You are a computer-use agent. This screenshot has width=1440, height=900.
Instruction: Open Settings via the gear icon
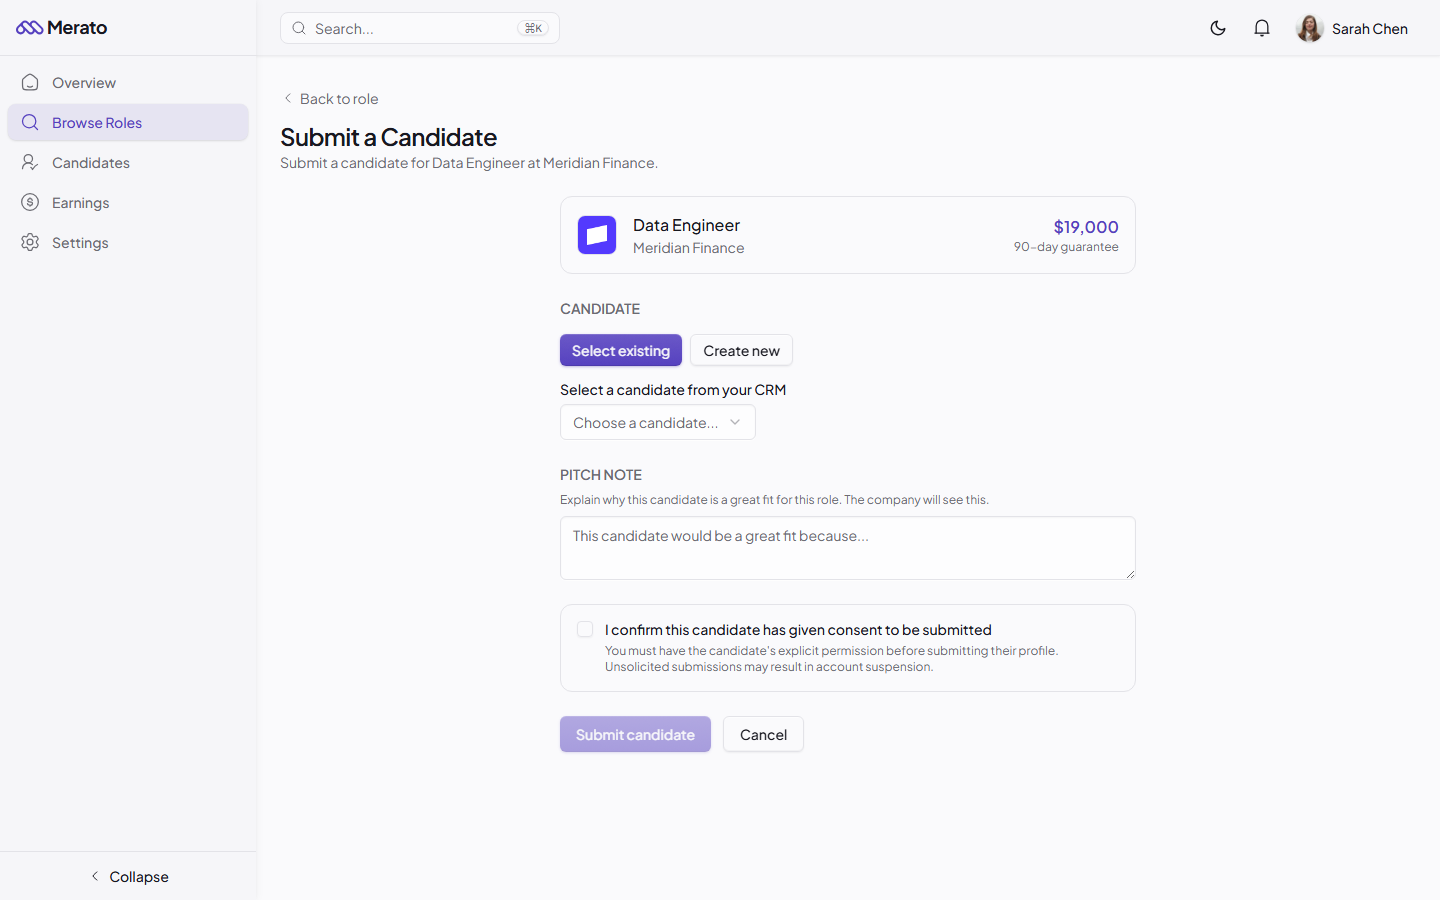pos(30,242)
